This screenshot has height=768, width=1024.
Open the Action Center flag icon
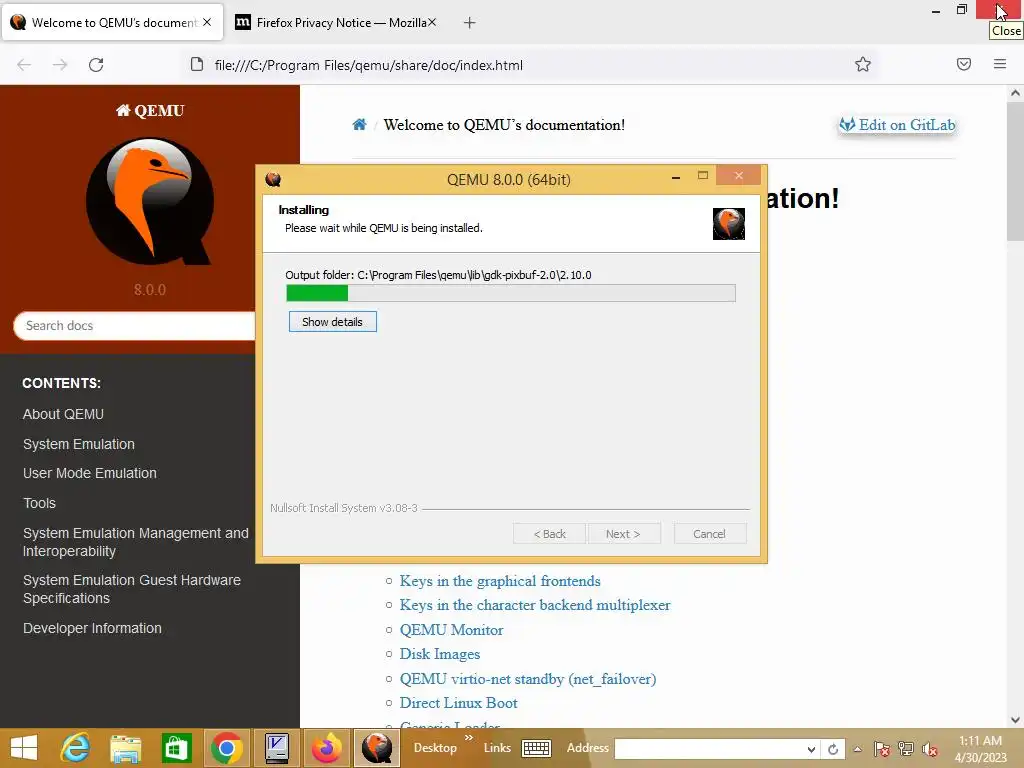(x=882, y=749)
